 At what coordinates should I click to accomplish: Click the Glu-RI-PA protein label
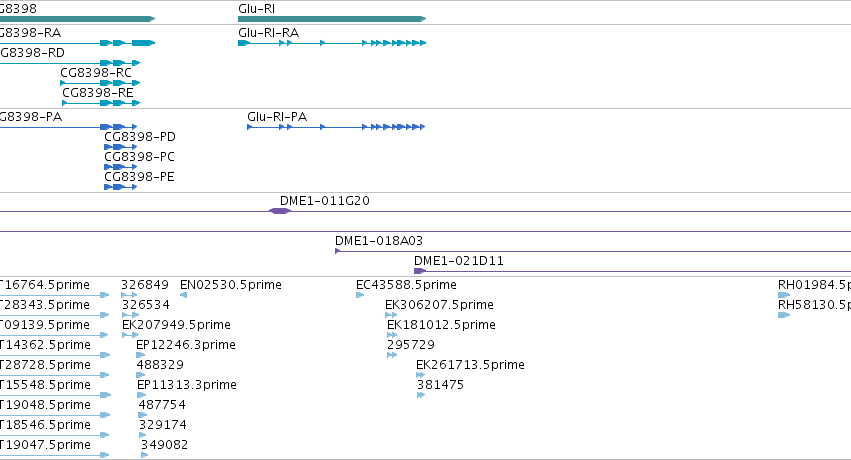(277, 117)
